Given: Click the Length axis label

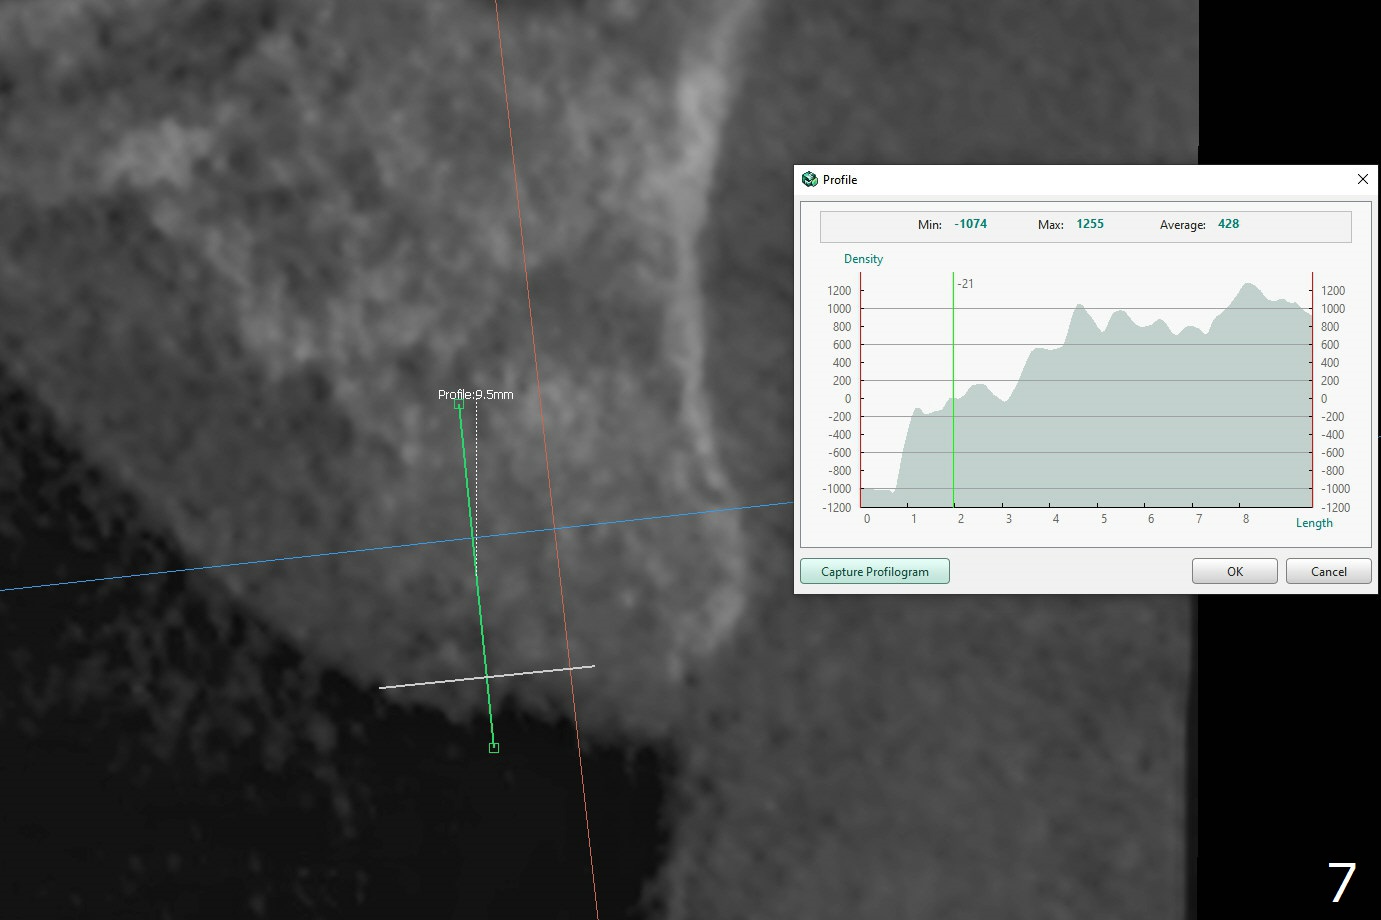Looking at the screenshot, I should [1314, 523].
